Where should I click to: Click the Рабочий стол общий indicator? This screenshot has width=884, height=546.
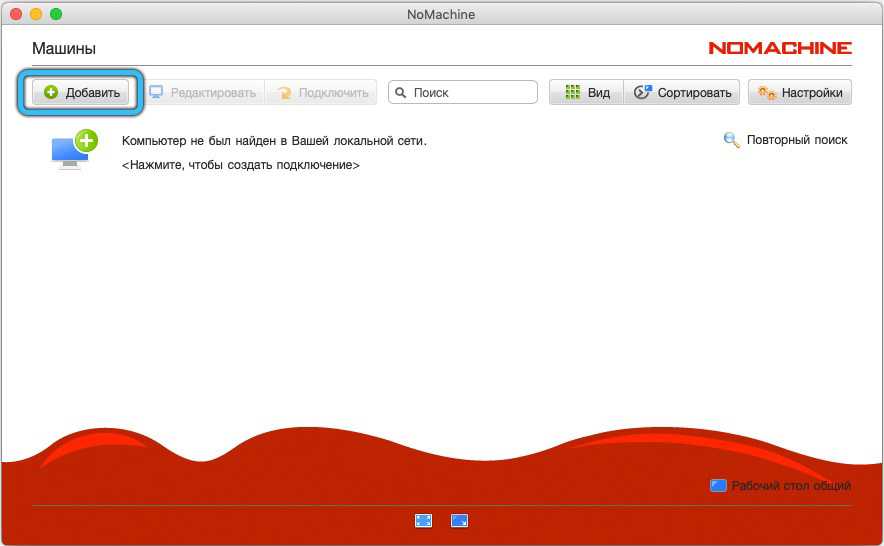pyautogui.click(x=780, y=486)
